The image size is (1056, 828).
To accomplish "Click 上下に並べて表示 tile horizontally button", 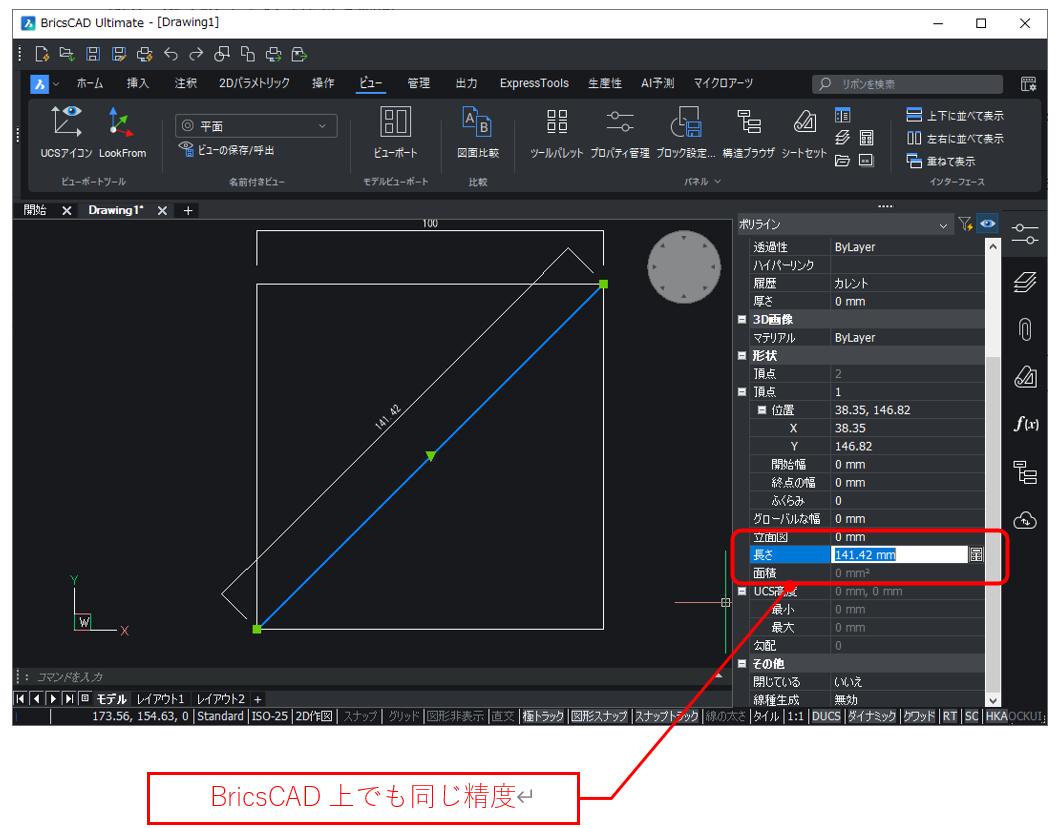I will coord(955,115).
